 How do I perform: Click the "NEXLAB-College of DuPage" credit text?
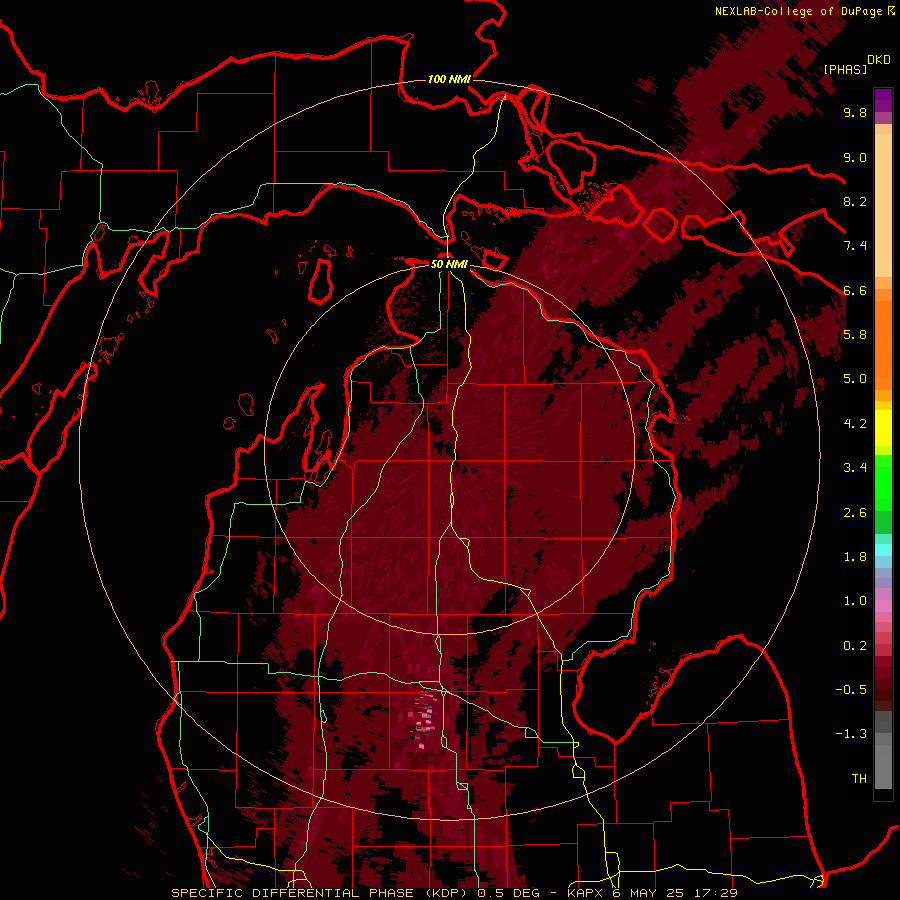point(798,11)
